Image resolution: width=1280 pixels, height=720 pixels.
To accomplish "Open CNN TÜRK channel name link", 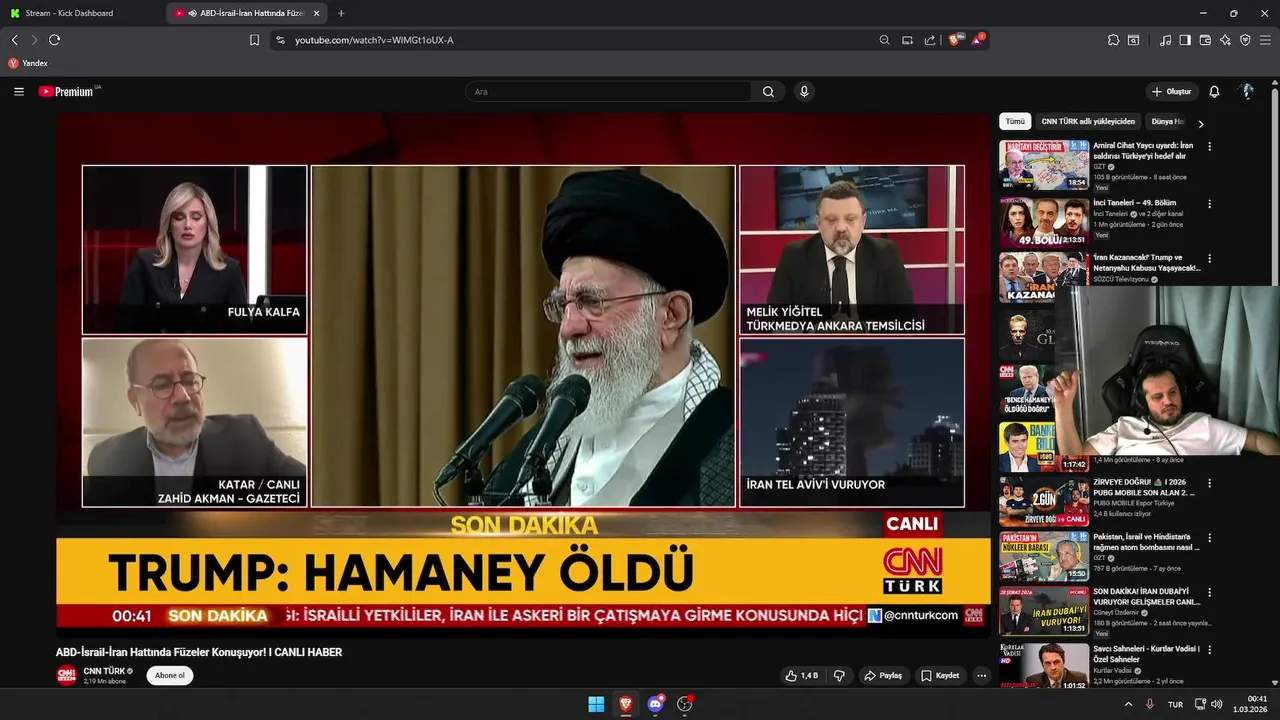I will click(104, 671).
